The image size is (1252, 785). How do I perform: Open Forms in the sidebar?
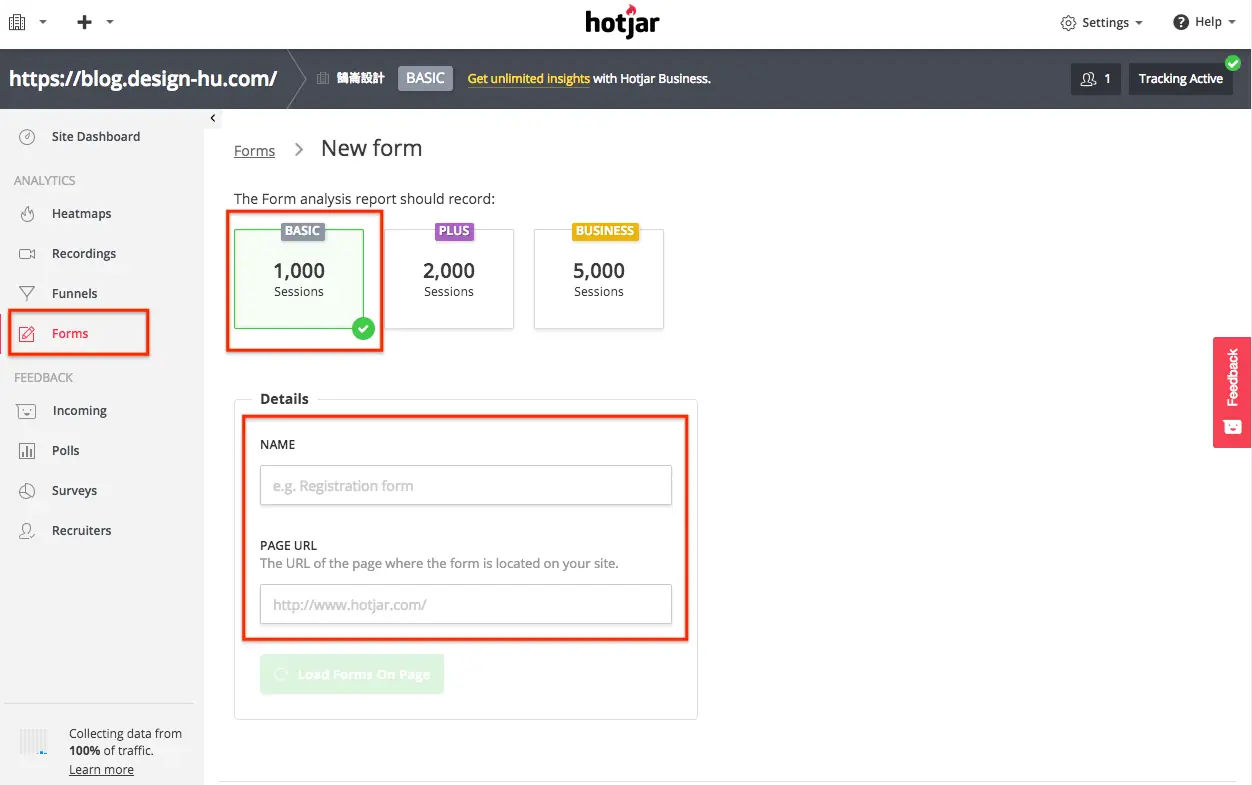pos(70,333)
